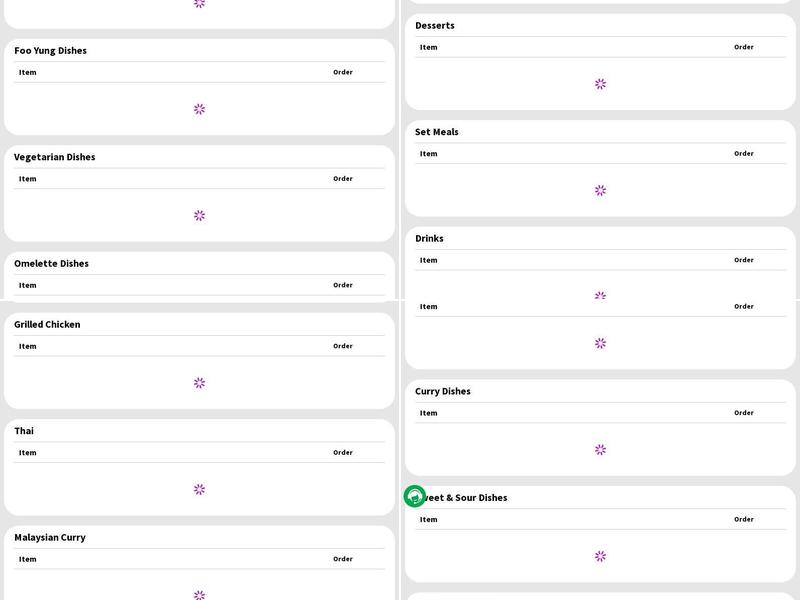Image resolution: width=800 pixels, height=600 pixels.
Task: Click the Desserts section loading spinner
Action: click(600, 84)
